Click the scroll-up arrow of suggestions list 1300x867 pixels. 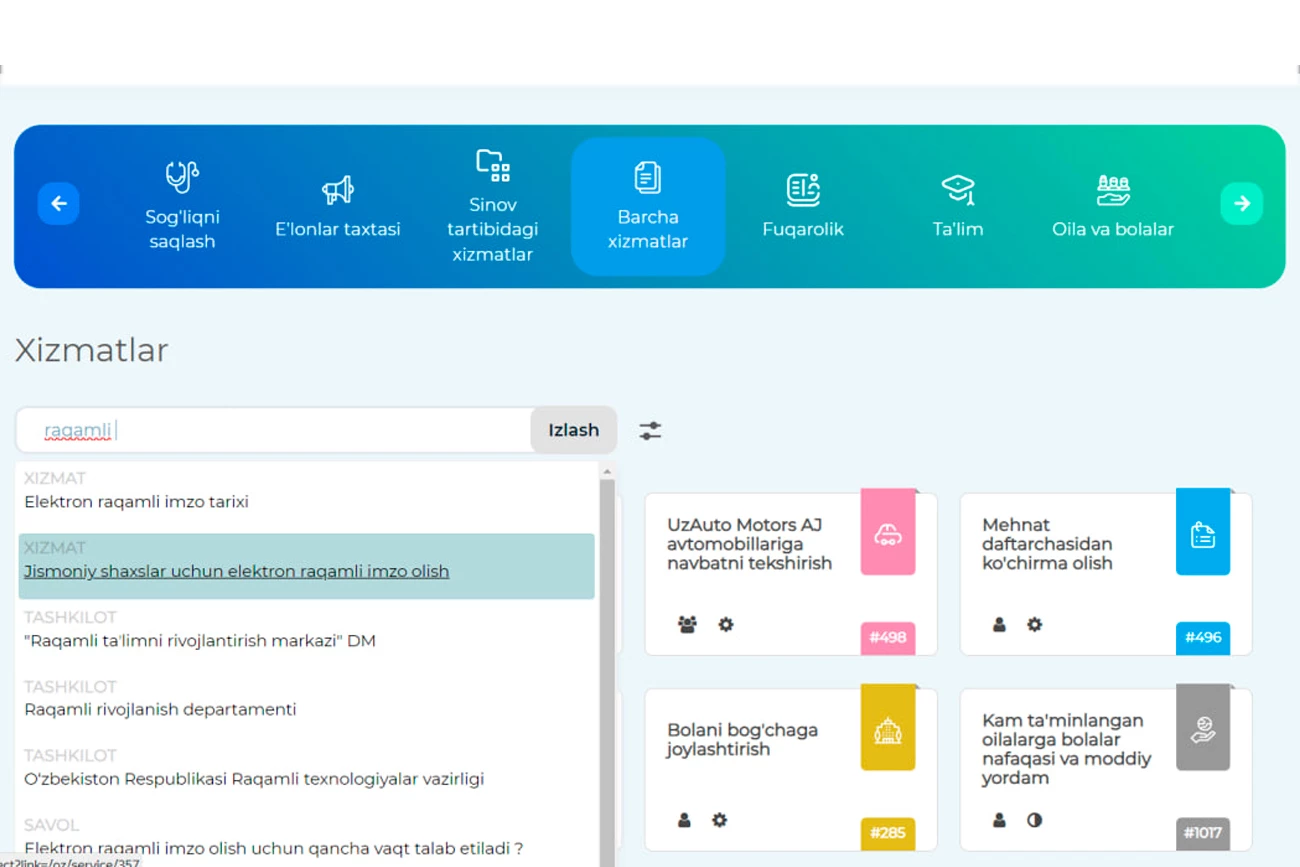pyautogui.click(x=607, y=472)
